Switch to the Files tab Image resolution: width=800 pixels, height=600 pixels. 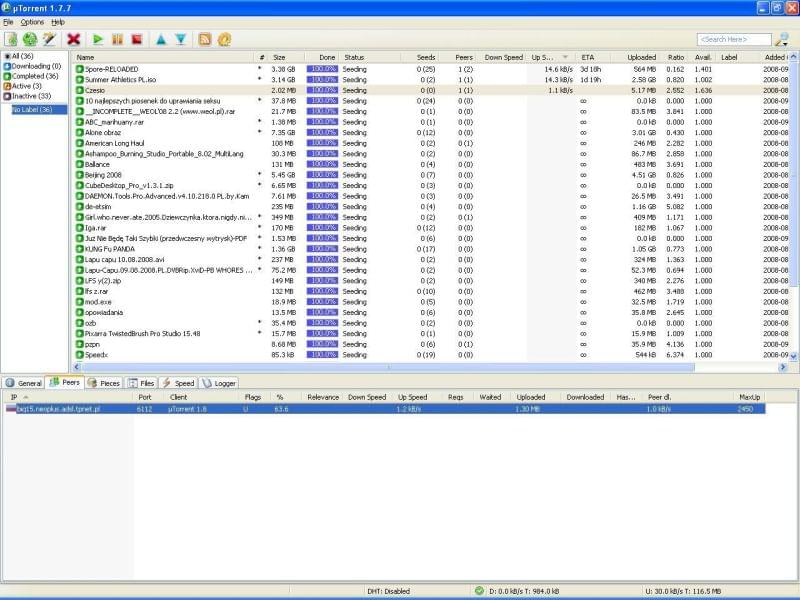coord(141,383)
